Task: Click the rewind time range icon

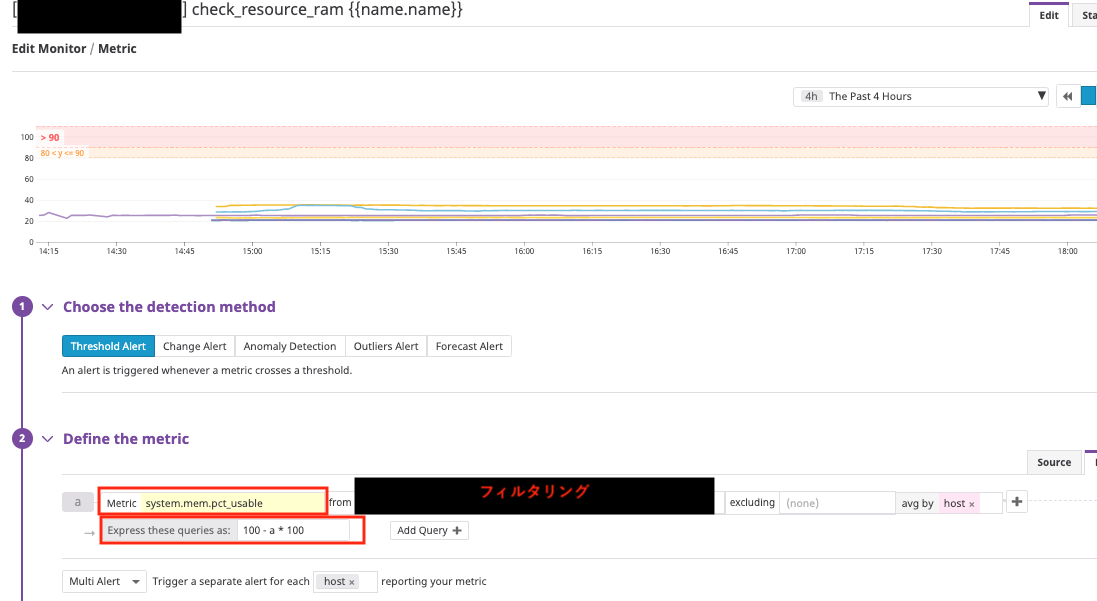Action: (x=1068, y=97)
